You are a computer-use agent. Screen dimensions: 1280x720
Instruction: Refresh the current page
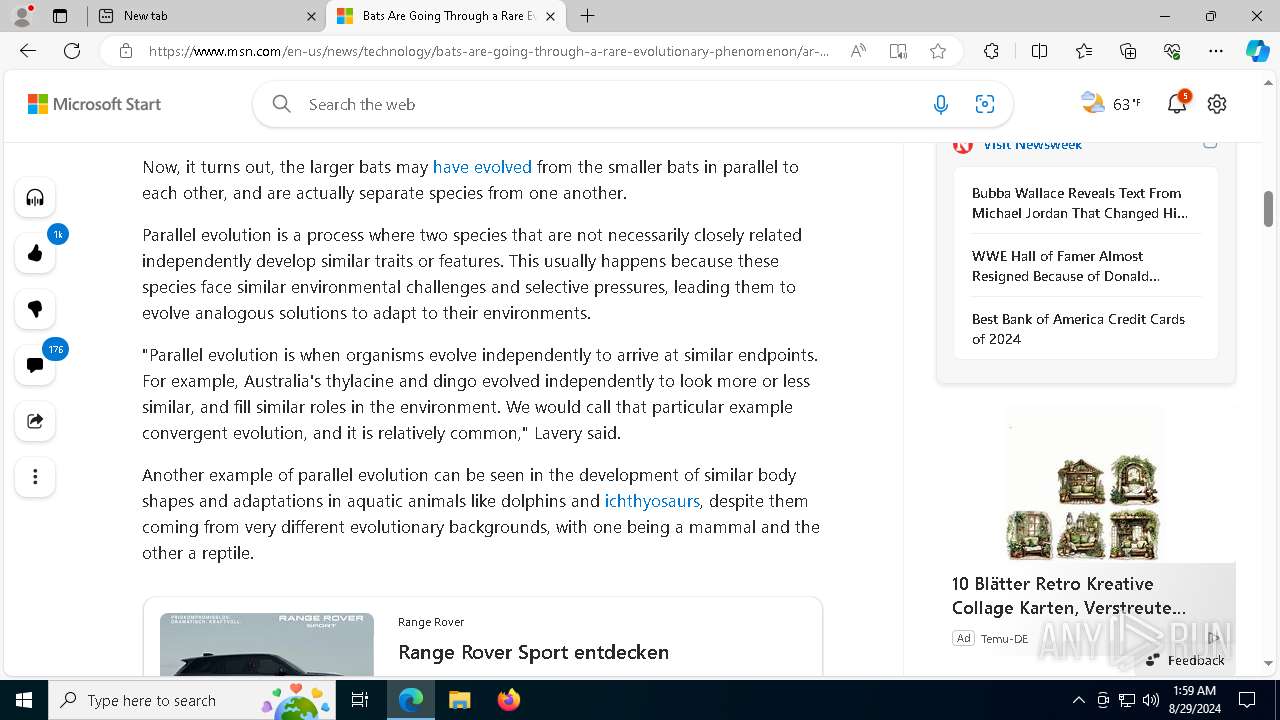pos(72,51)
